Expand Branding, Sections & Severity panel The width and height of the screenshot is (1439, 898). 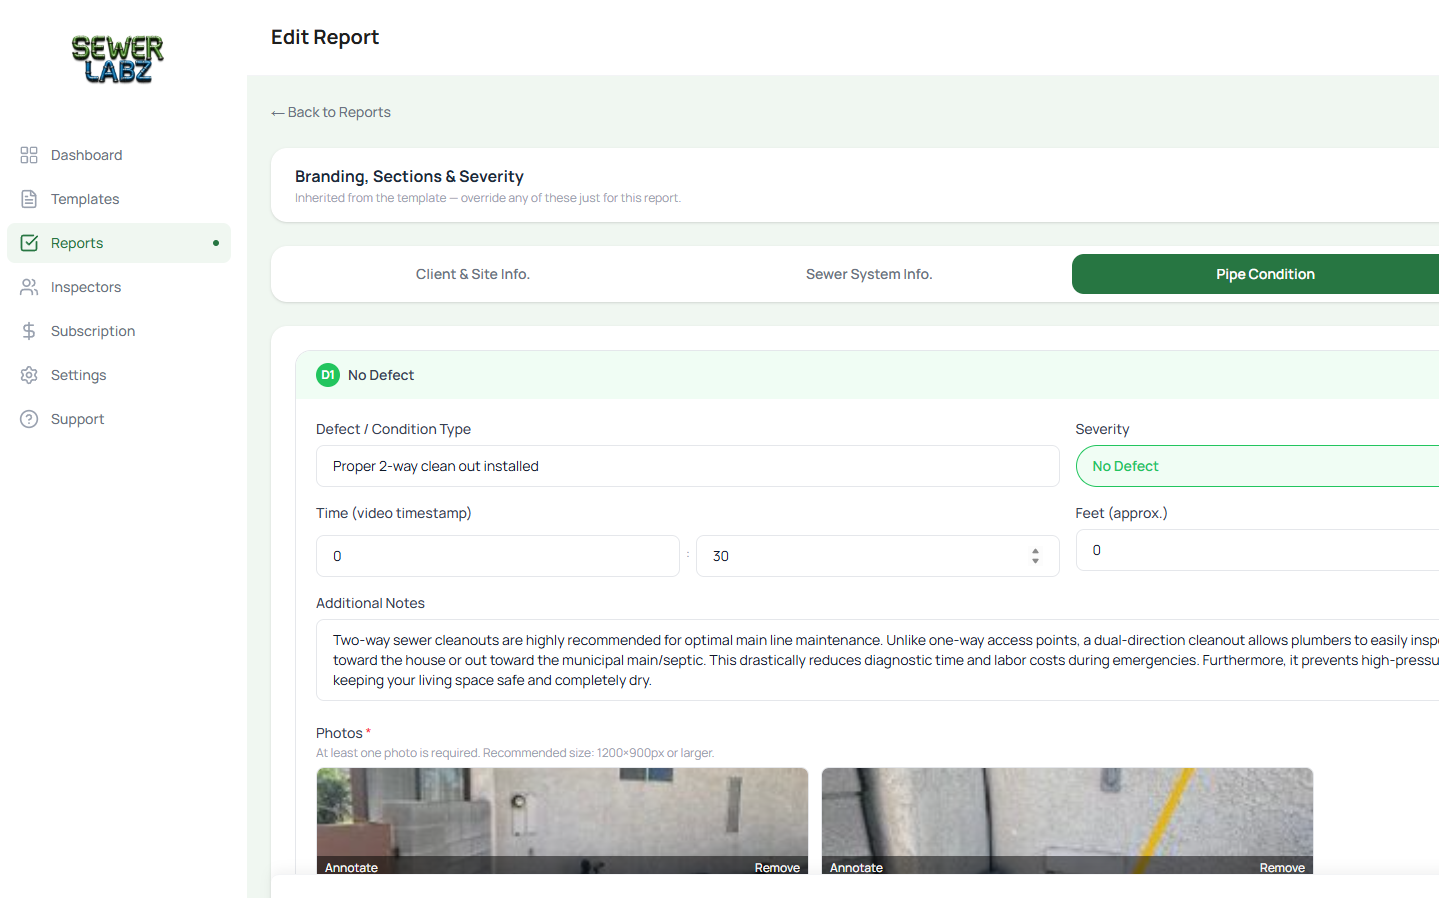[855, 185]
